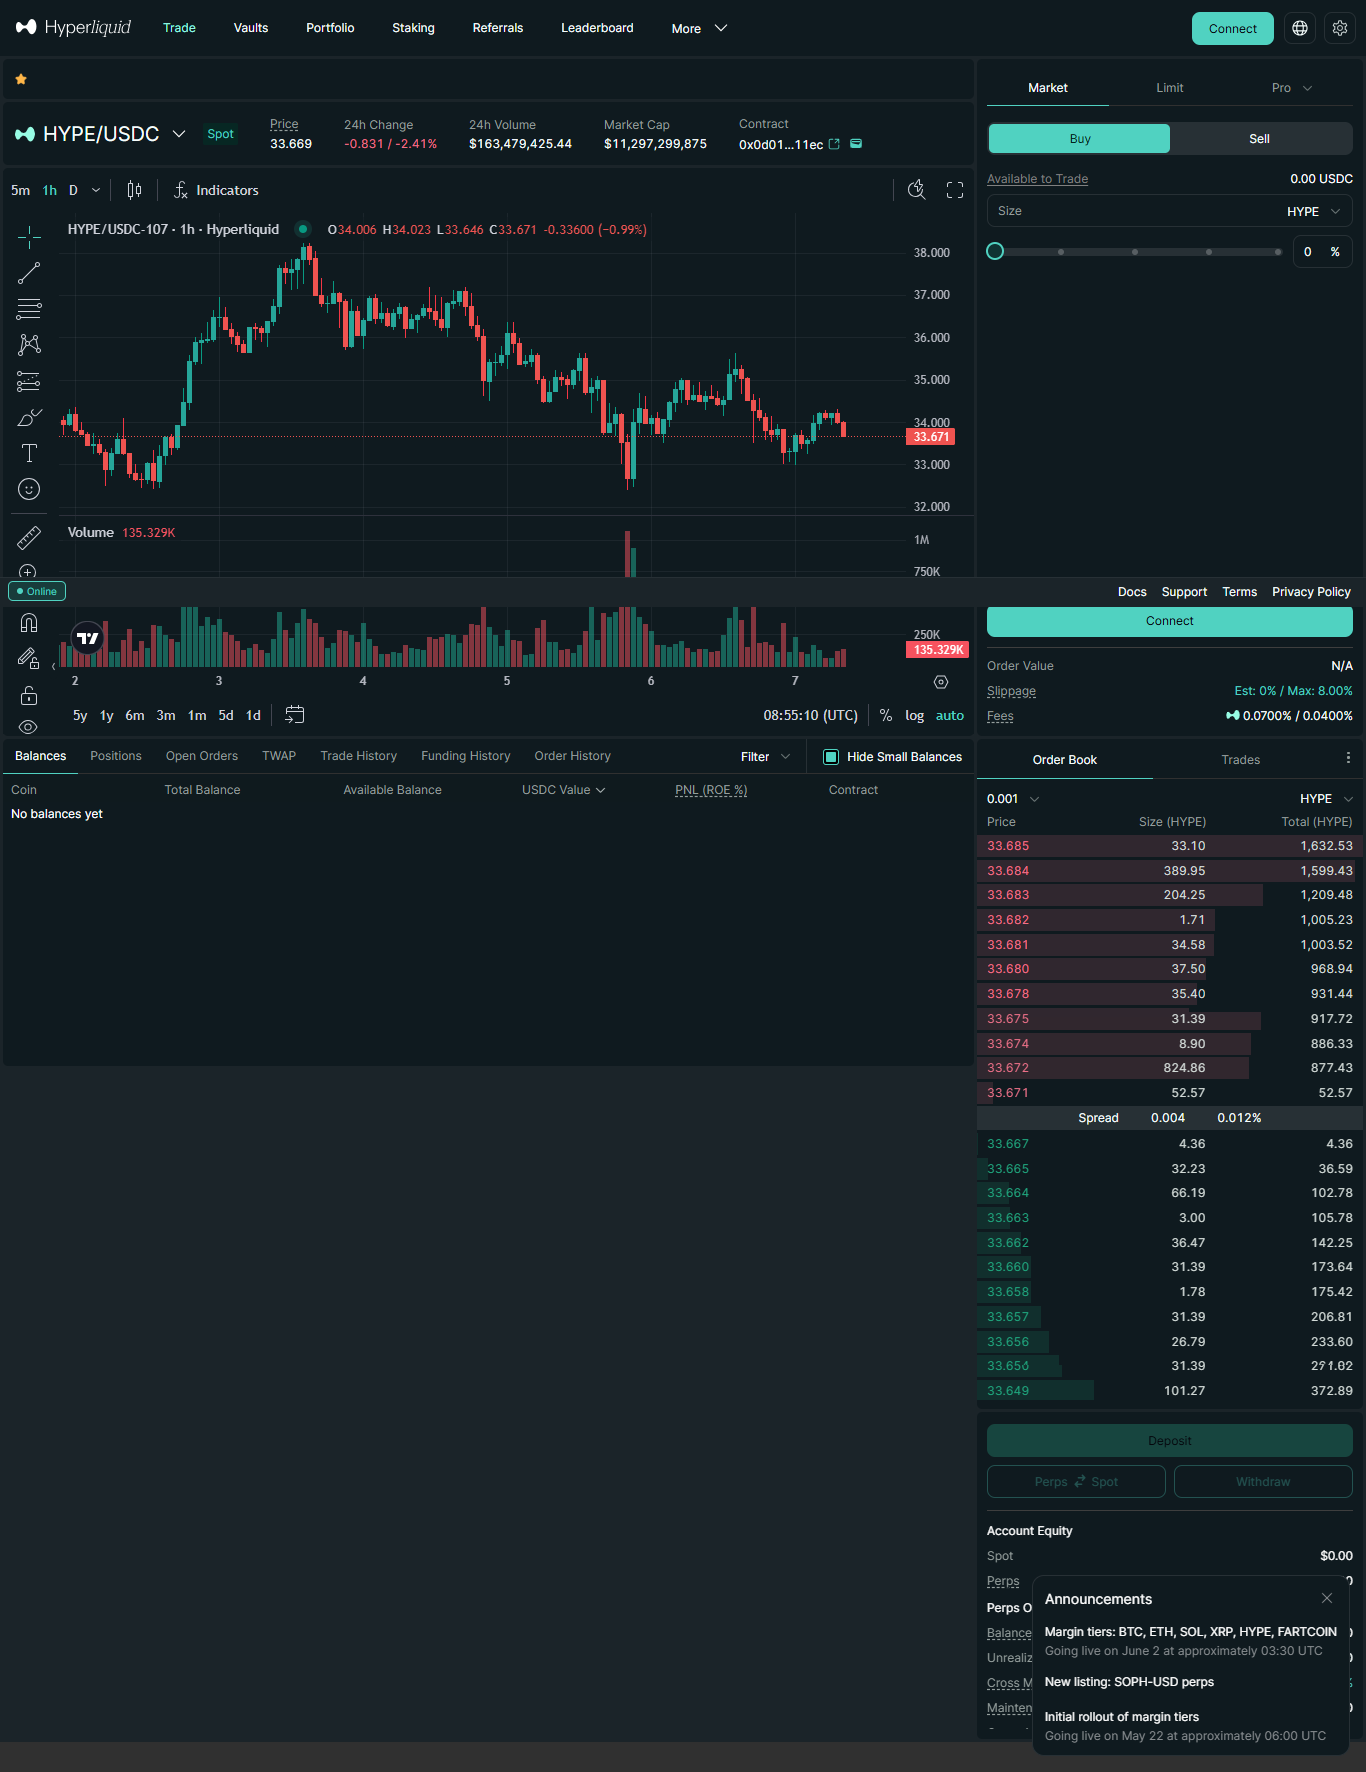
Task: Click the Size input field
Action: point(1170,211)
